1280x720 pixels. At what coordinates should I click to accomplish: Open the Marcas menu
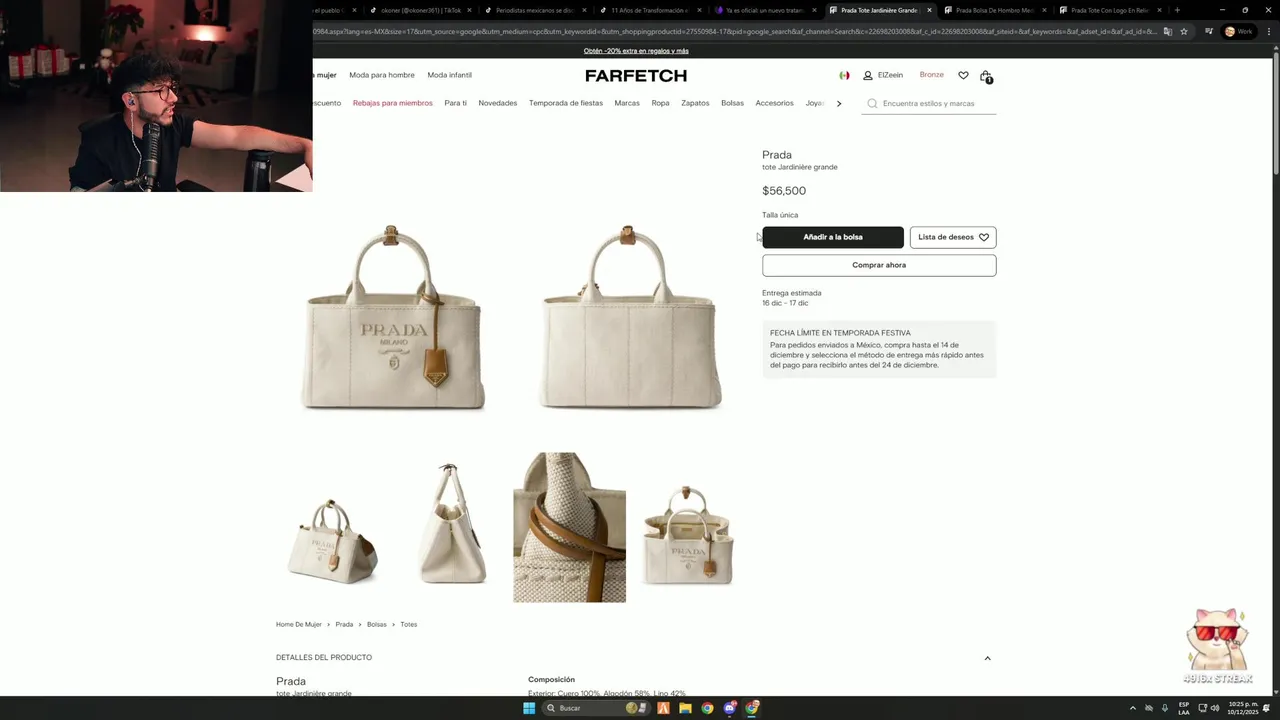click(x=627, y=103)
